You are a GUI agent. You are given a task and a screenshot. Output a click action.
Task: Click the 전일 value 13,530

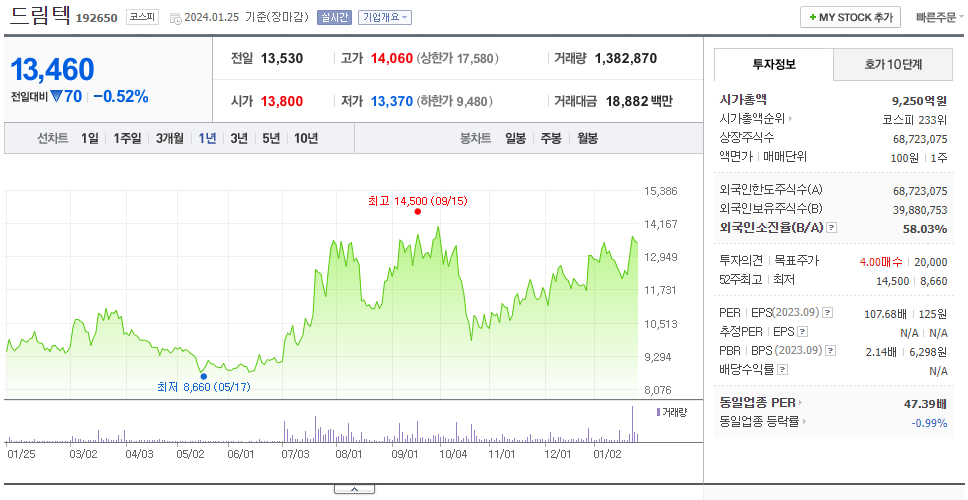pyautogui.click(x=282, y=59)
